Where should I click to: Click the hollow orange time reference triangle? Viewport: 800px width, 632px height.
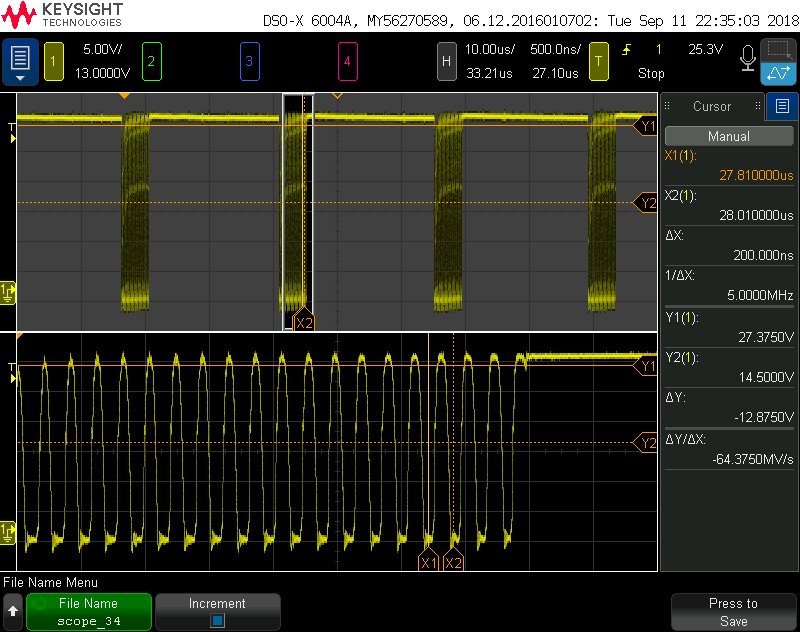(337, 96)
